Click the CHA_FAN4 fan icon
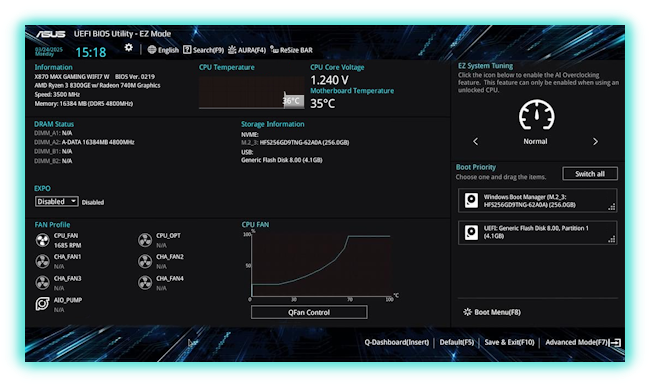Screen dimensions: 650x387 tap(145, 283)
